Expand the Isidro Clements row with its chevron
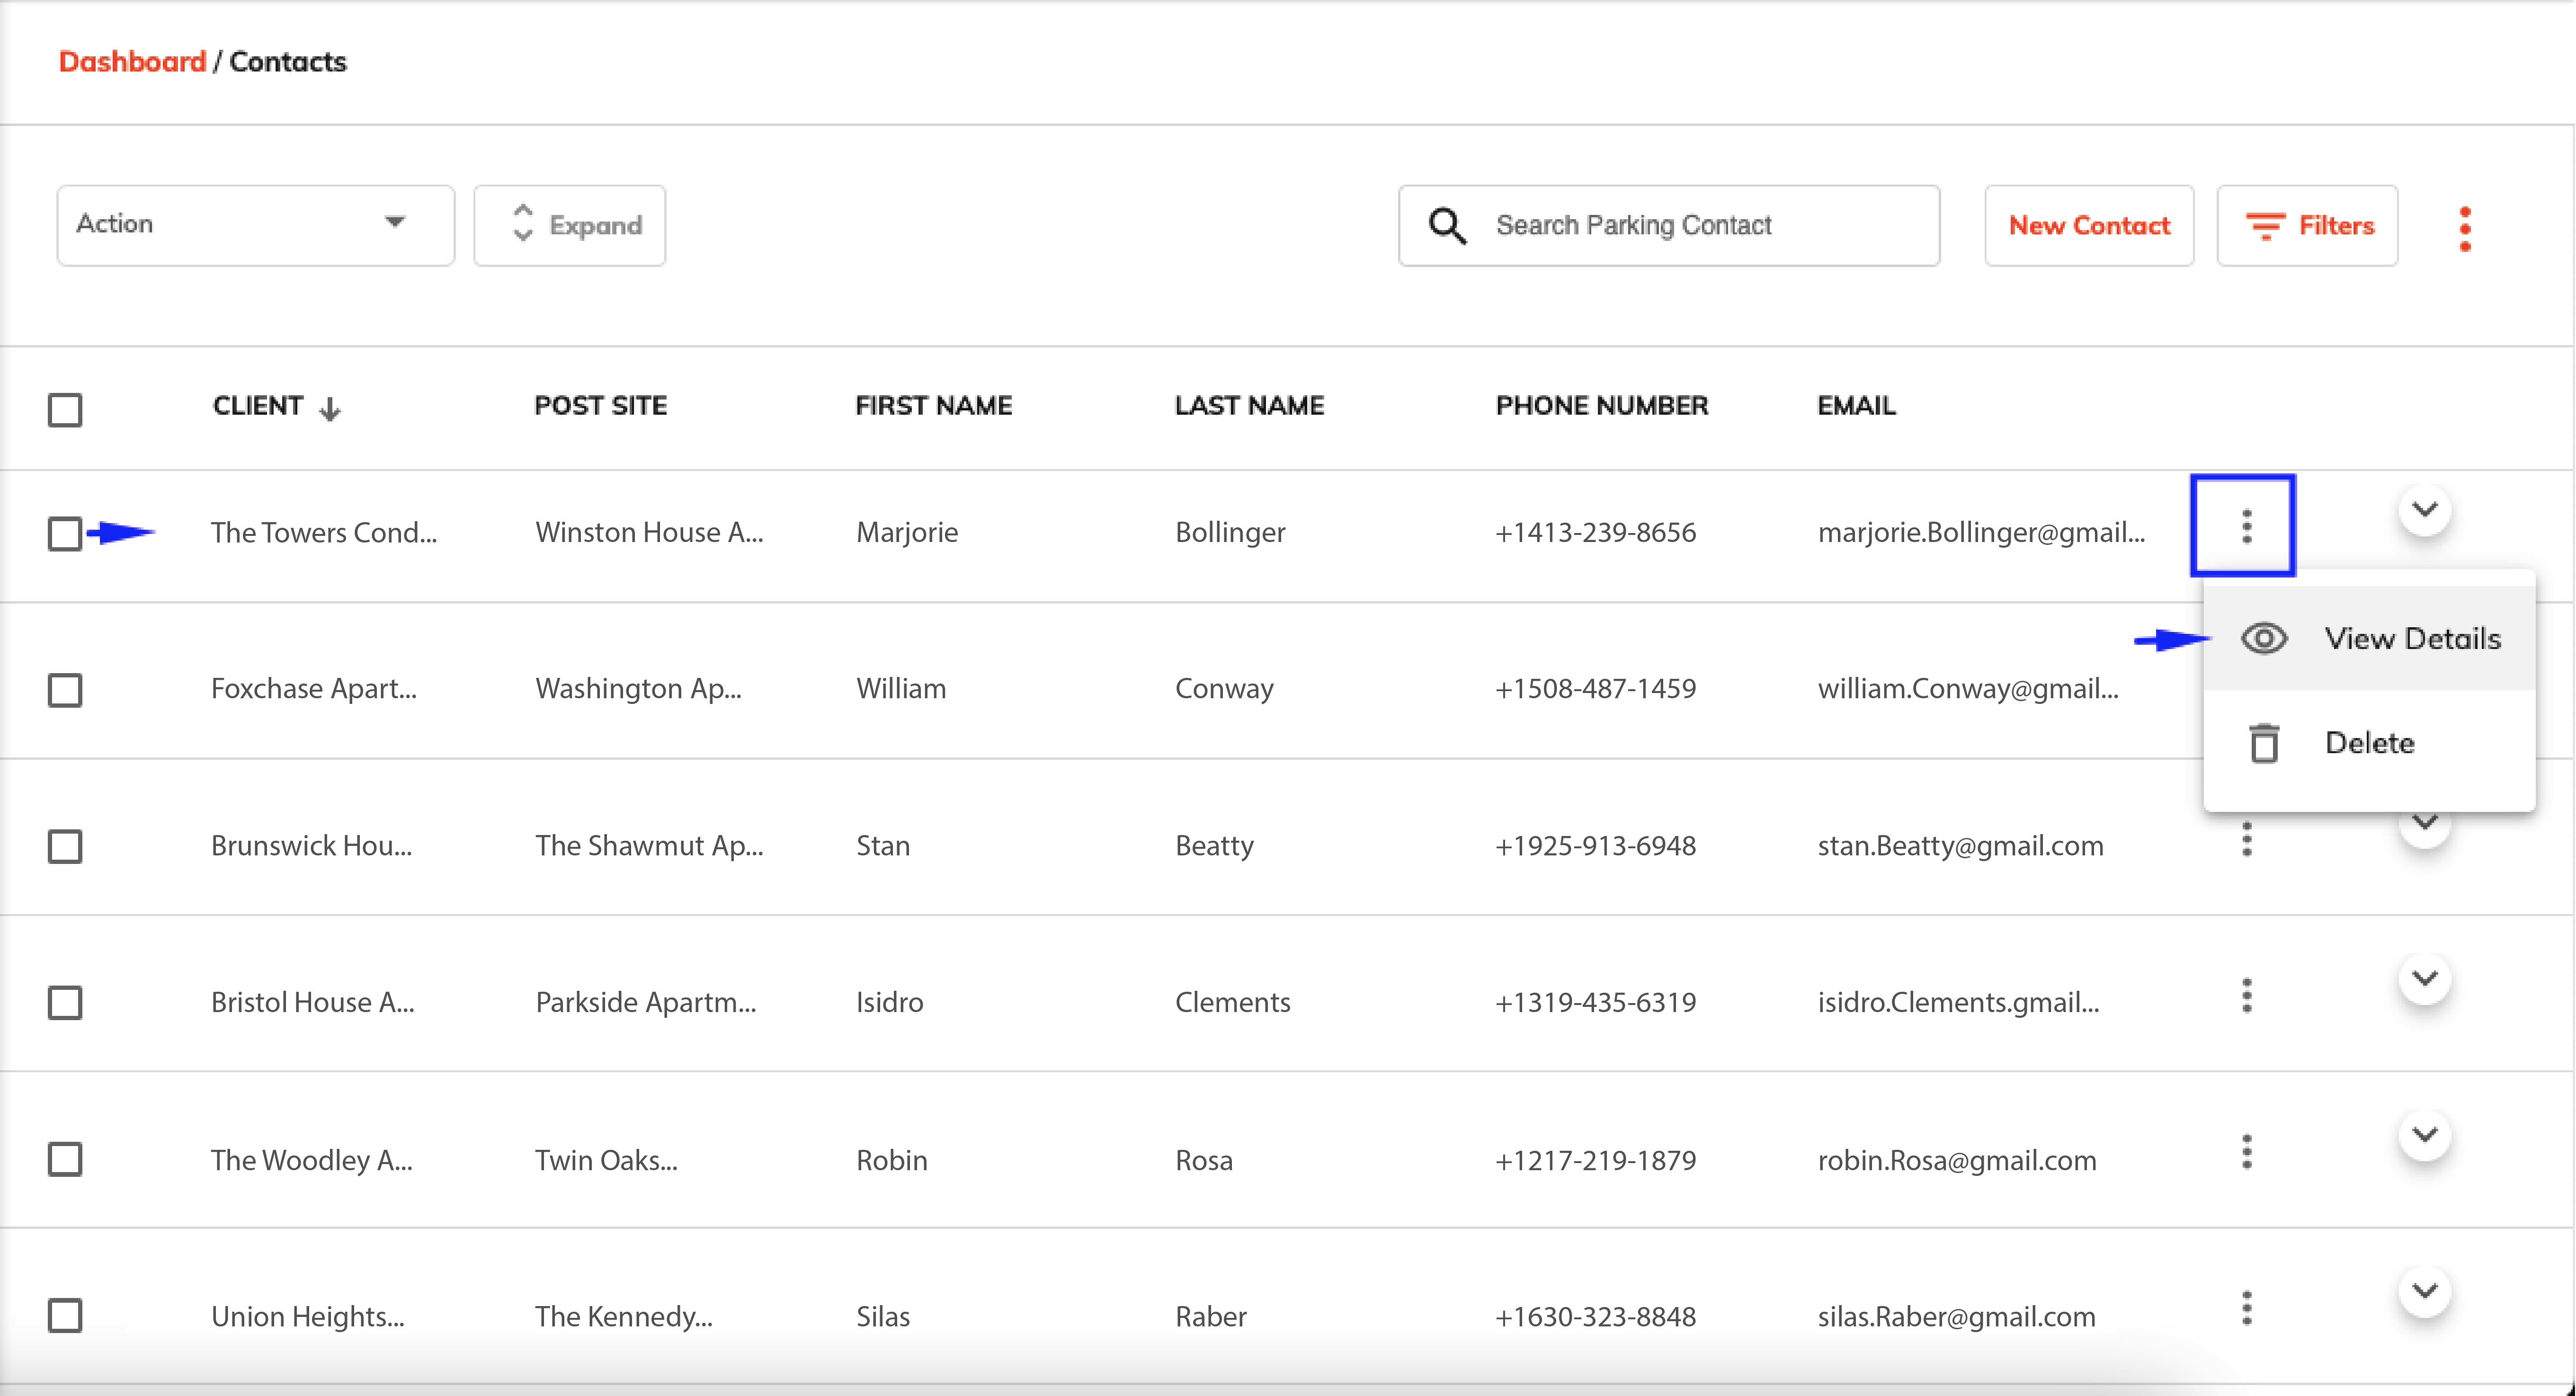2576x1396 pixels. pos(2425,978)
